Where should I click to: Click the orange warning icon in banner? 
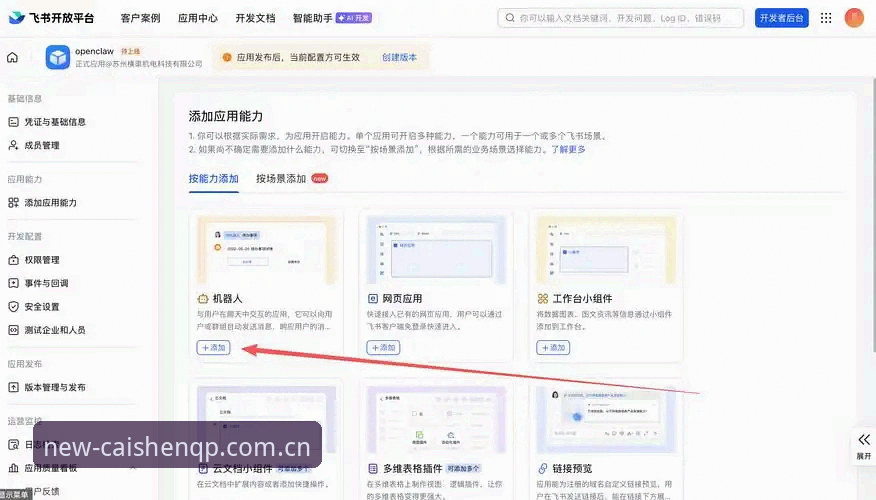pos(227,57)
